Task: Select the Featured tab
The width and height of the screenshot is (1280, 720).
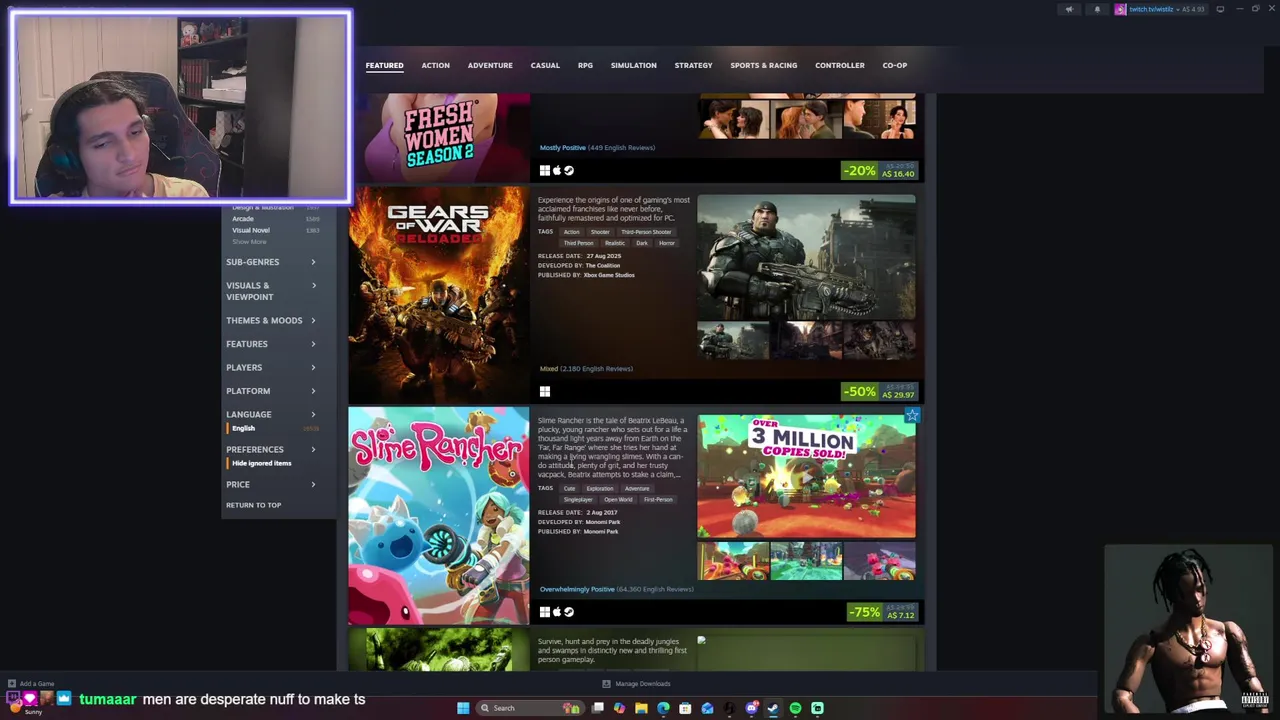Action: click(384, 65)
